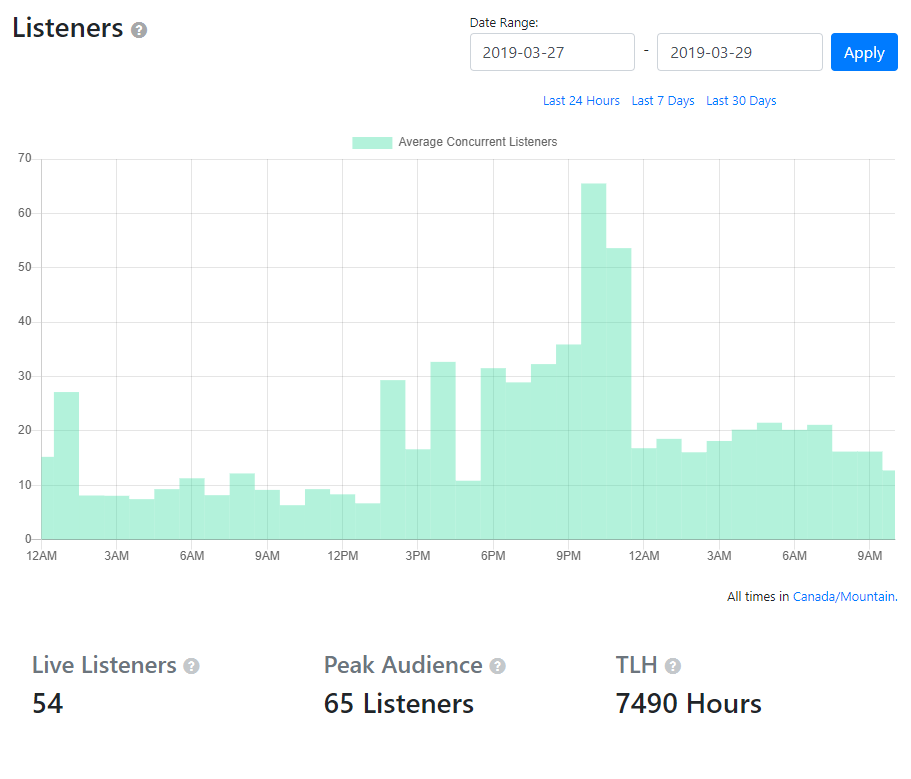Click the last bar after 9AM
The width and height of the screenshot is (911, 779).
[x=888, y=505]
